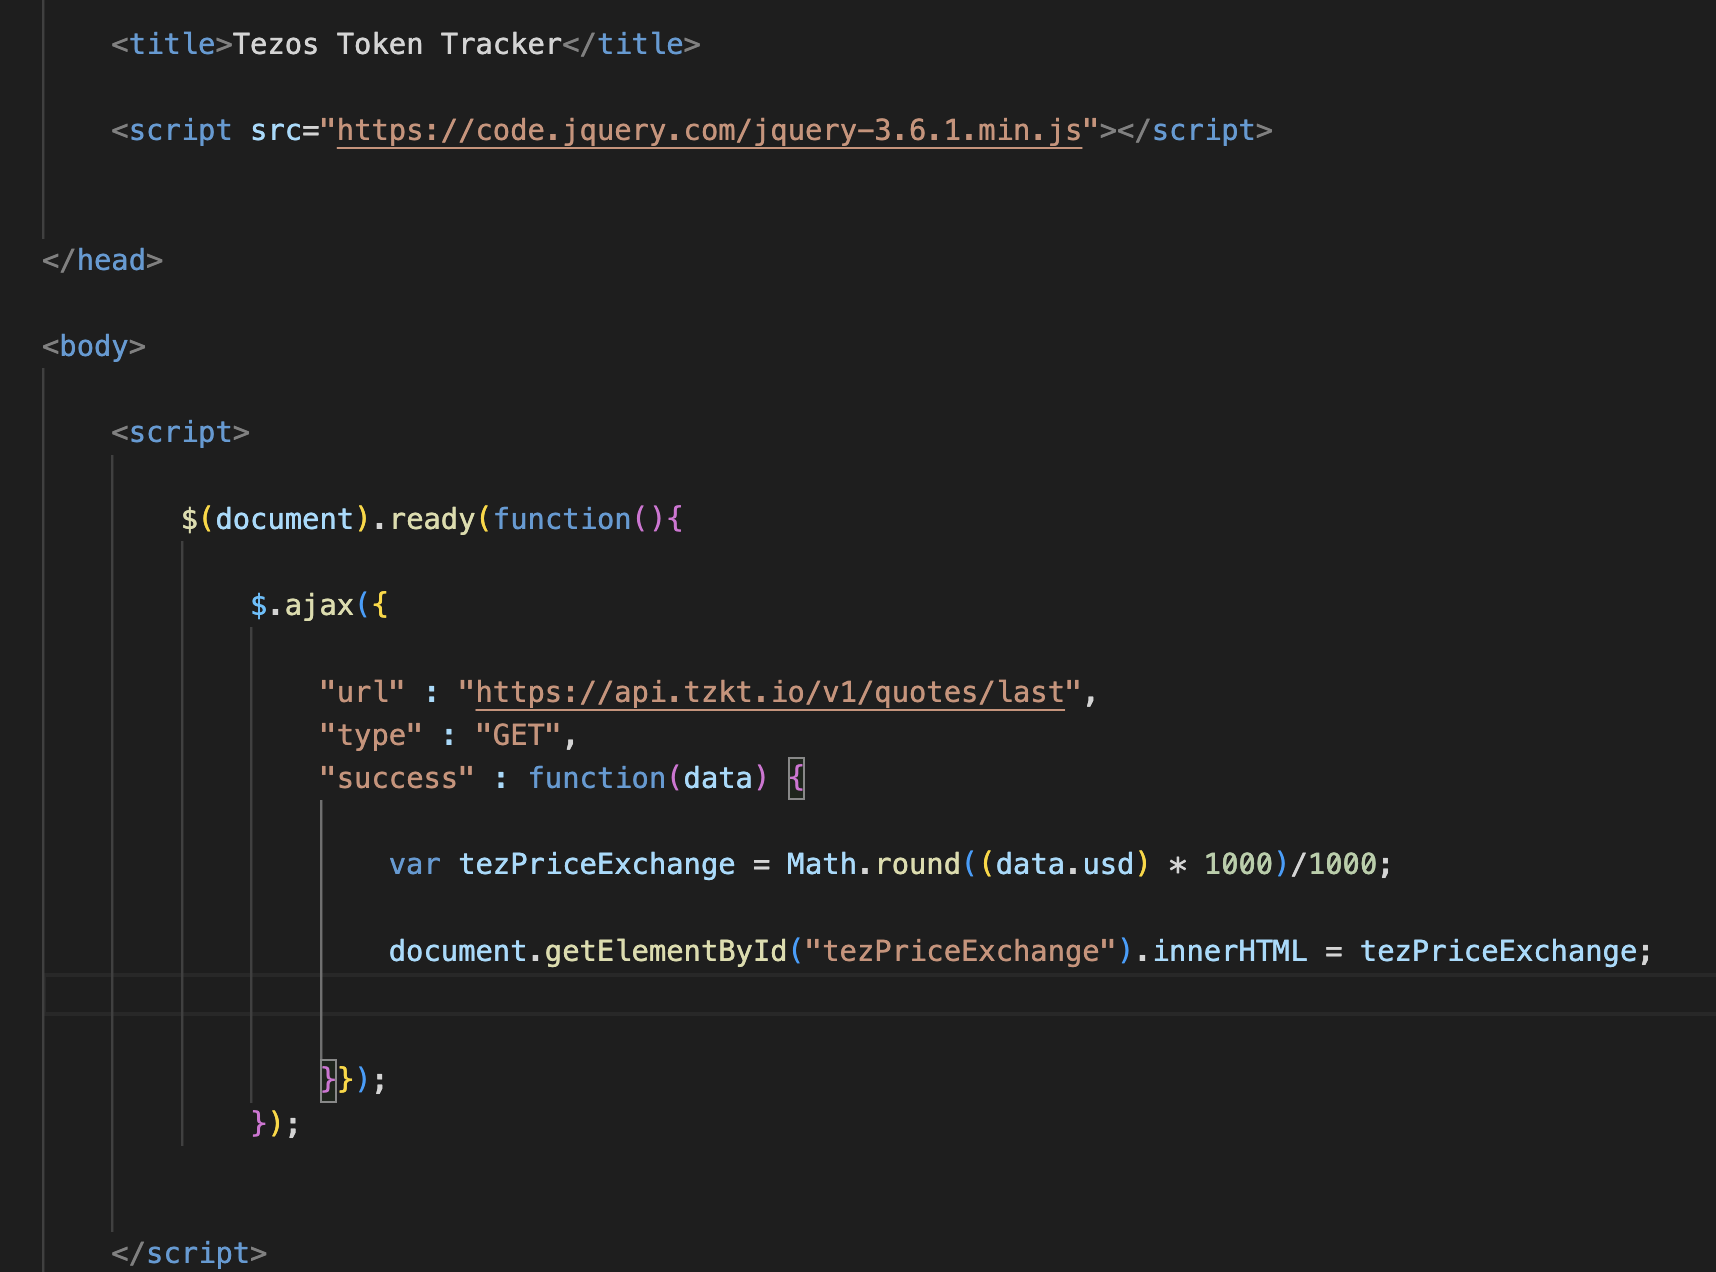Click the var keyword
Image resolution: width=1716 pixels, height=1272 pixels.
414,865
